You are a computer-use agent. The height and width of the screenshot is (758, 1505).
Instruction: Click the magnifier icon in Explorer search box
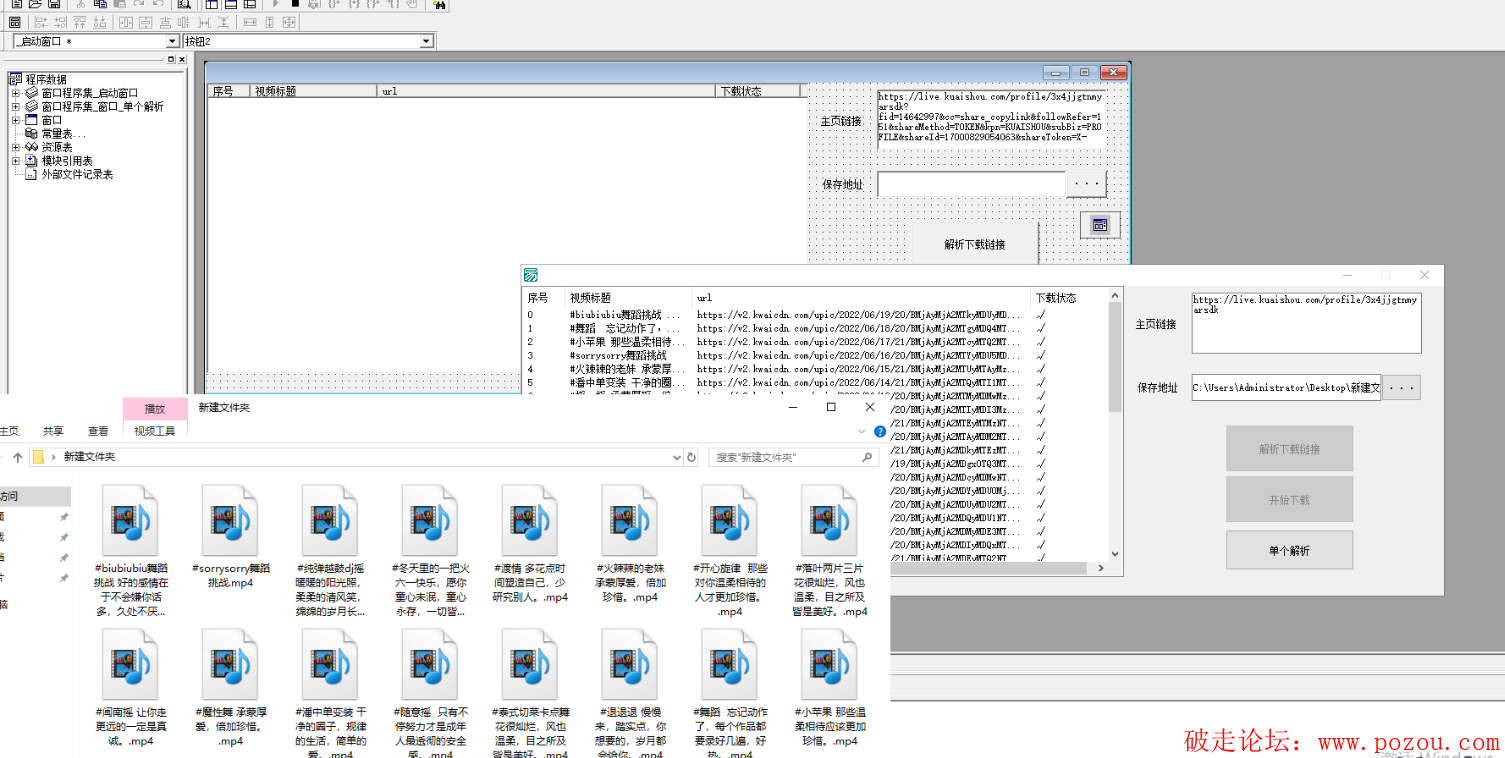click(867, 457)
